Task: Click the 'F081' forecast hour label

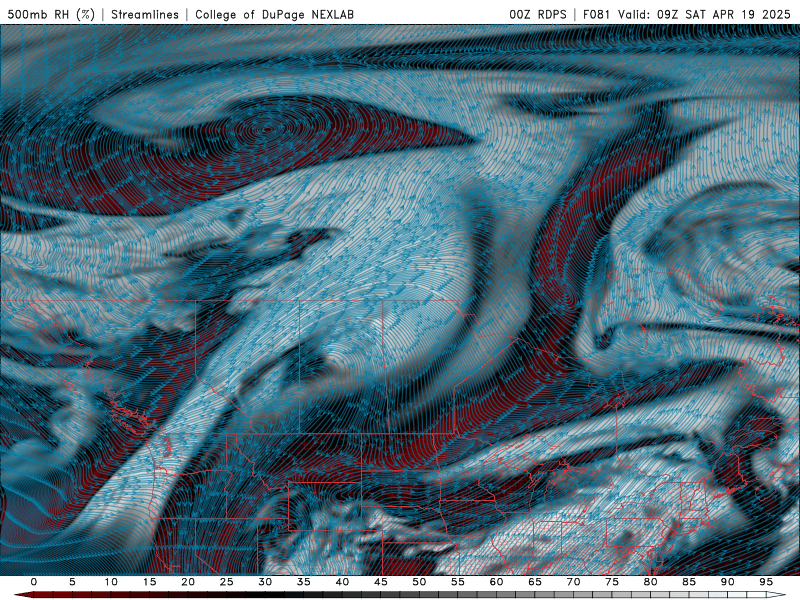Action: pos(596,14)
